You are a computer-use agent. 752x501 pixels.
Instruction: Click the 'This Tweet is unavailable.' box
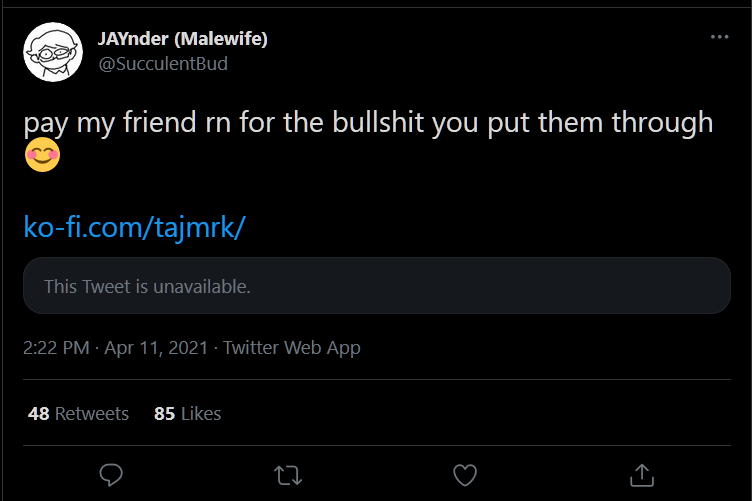point(376,286)
